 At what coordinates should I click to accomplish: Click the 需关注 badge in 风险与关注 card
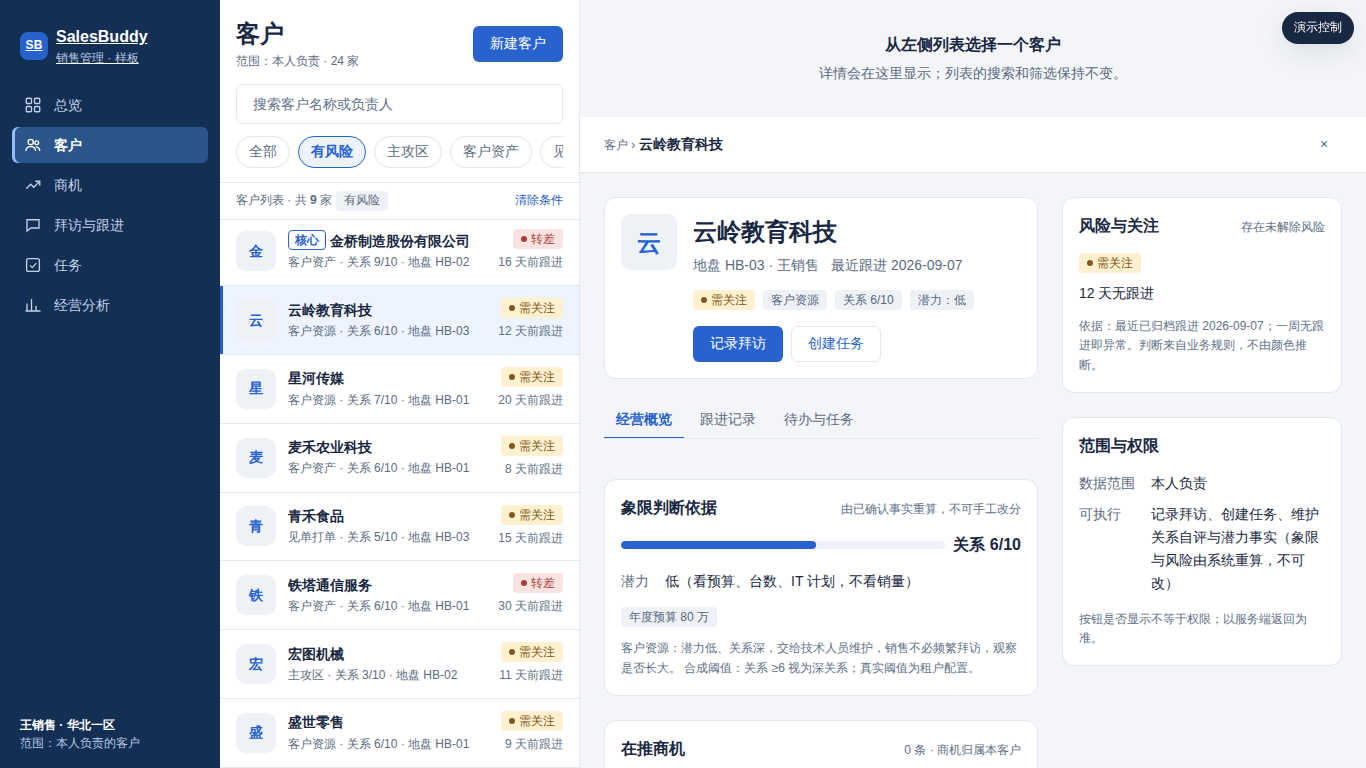tap(1110, 263)
